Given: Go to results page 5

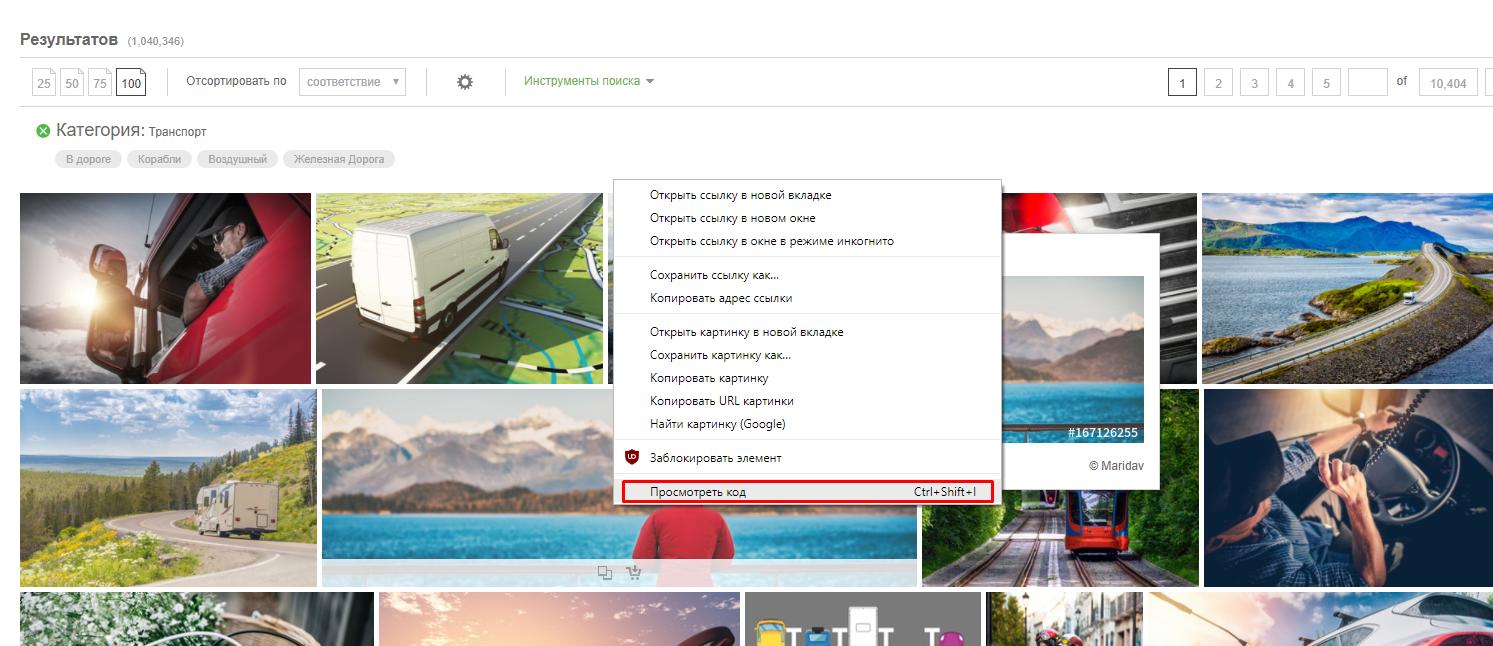Looking at the screenshot, I should pyautogui.click(x=1326, y=83).
